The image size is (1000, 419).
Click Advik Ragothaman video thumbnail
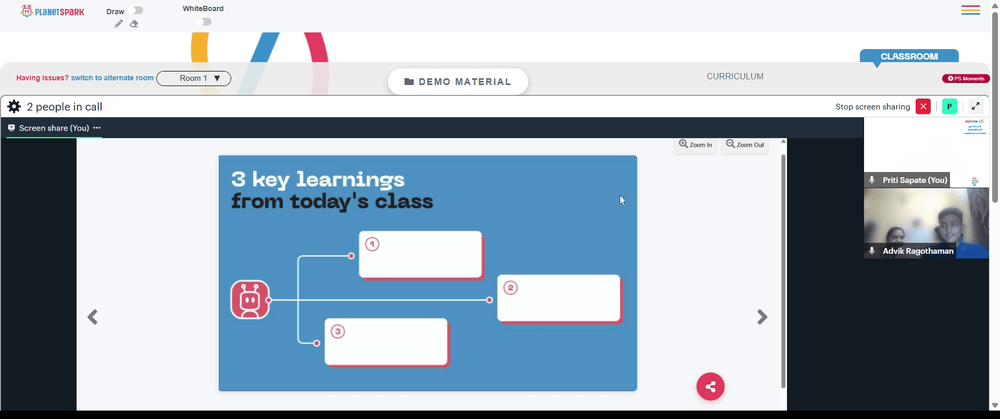pyautogui.click(x=926, y=223)
